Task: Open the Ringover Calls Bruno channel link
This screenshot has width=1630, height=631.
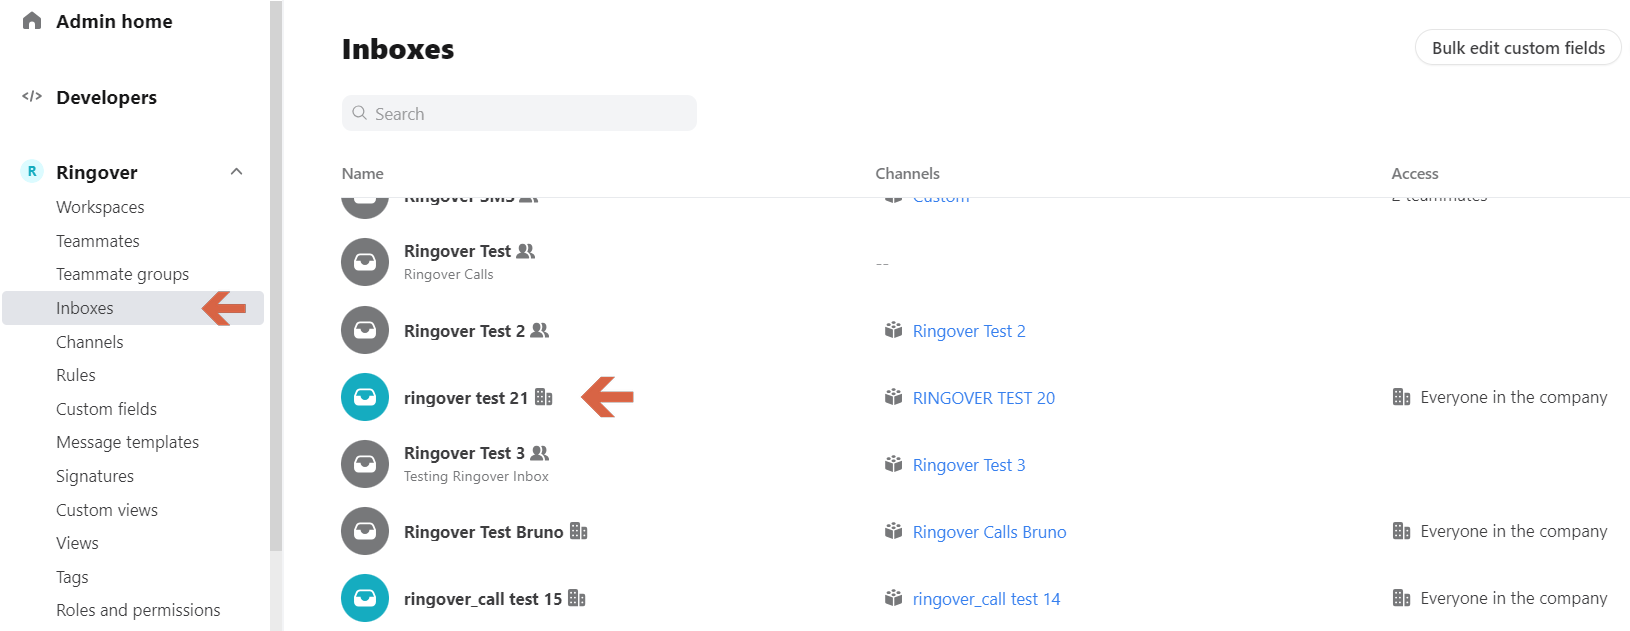Action: point(990,532)
